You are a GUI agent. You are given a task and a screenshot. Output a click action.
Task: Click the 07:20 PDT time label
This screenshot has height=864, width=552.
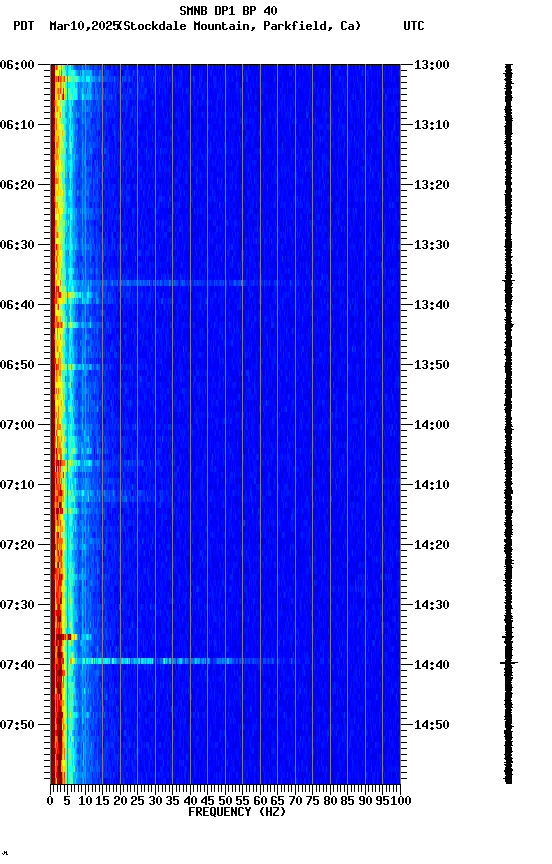click(x=17, y=546)
